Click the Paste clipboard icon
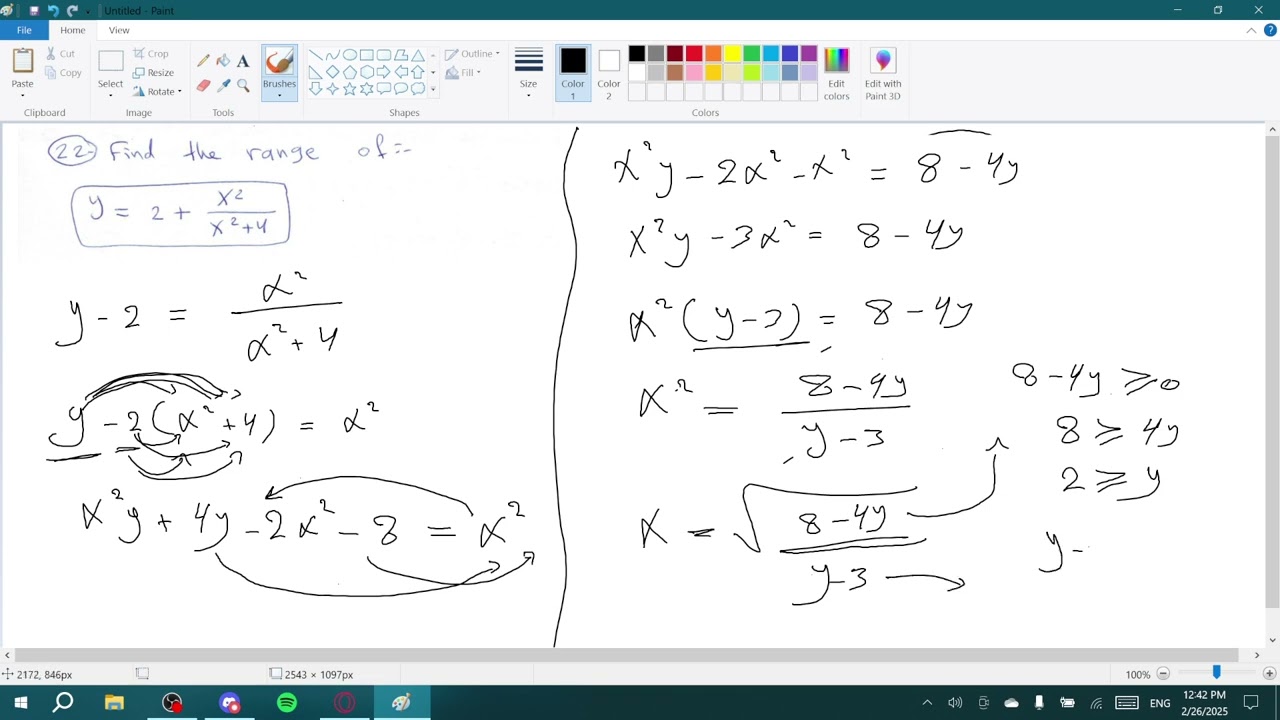 point(22,61)
